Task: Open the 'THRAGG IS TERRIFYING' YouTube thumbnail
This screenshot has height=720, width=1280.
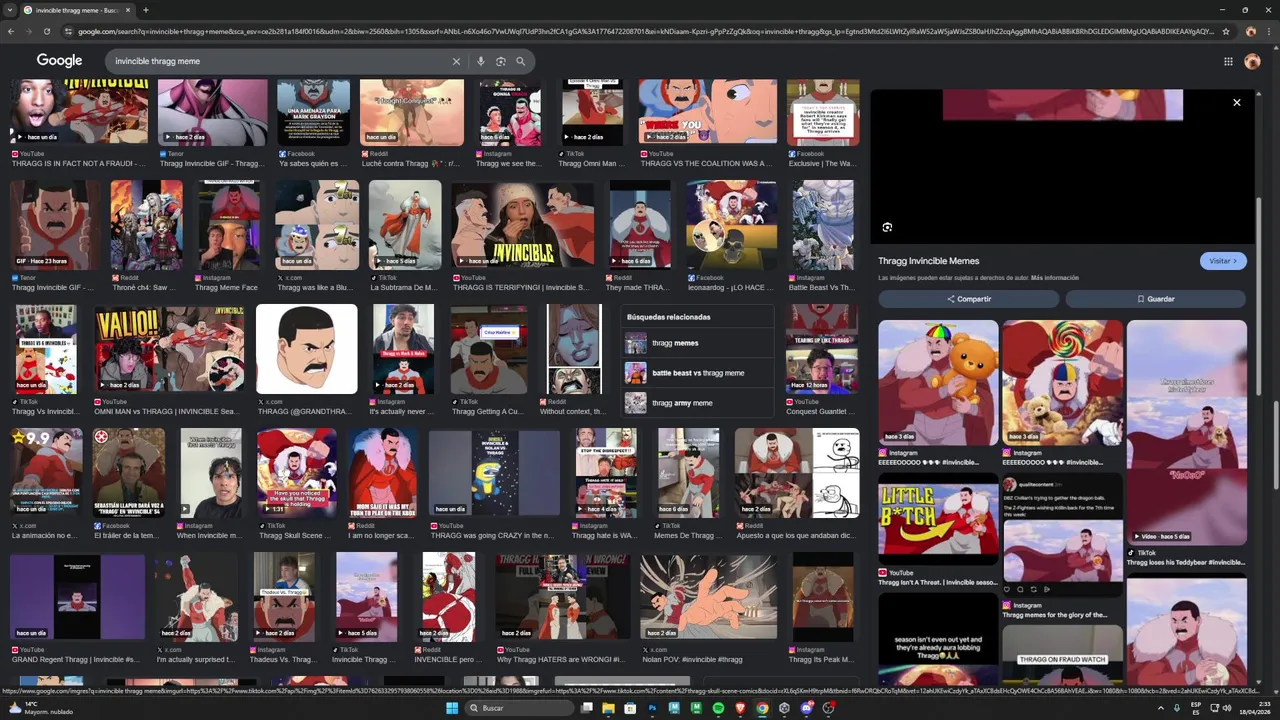Action: [x=522, y=225]
